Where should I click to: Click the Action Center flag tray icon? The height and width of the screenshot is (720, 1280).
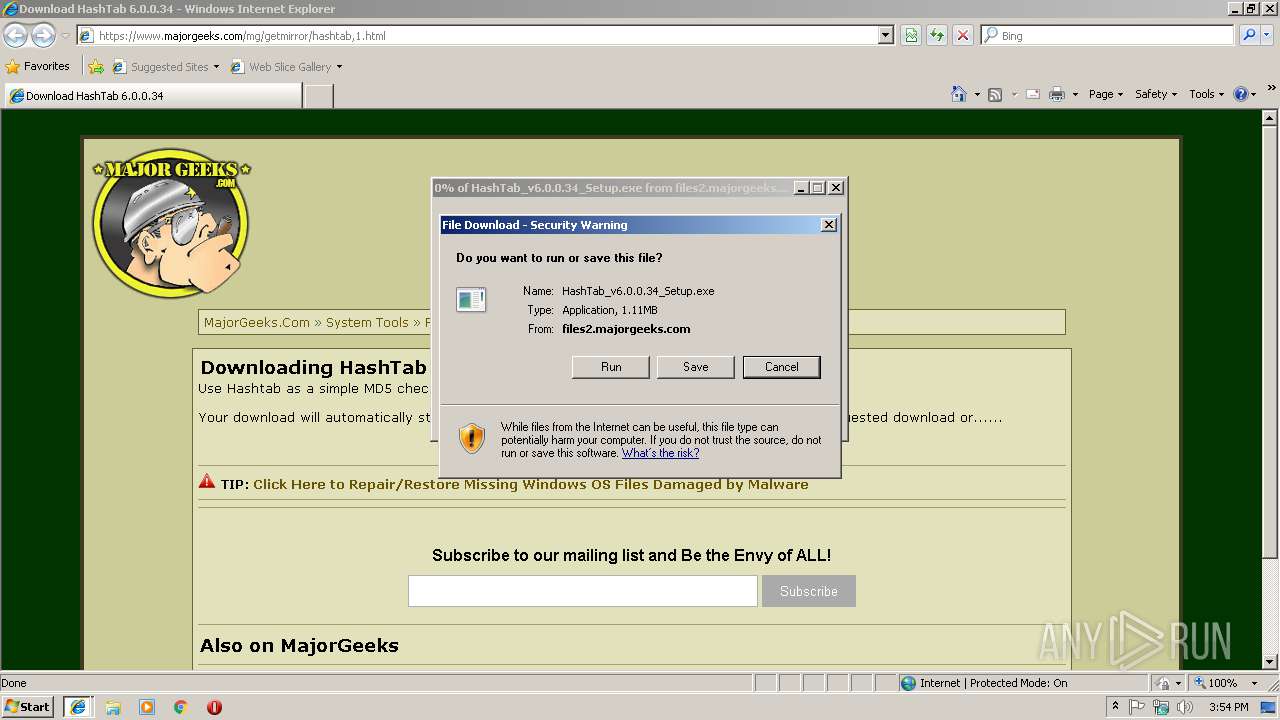(x=1138, y=707)
